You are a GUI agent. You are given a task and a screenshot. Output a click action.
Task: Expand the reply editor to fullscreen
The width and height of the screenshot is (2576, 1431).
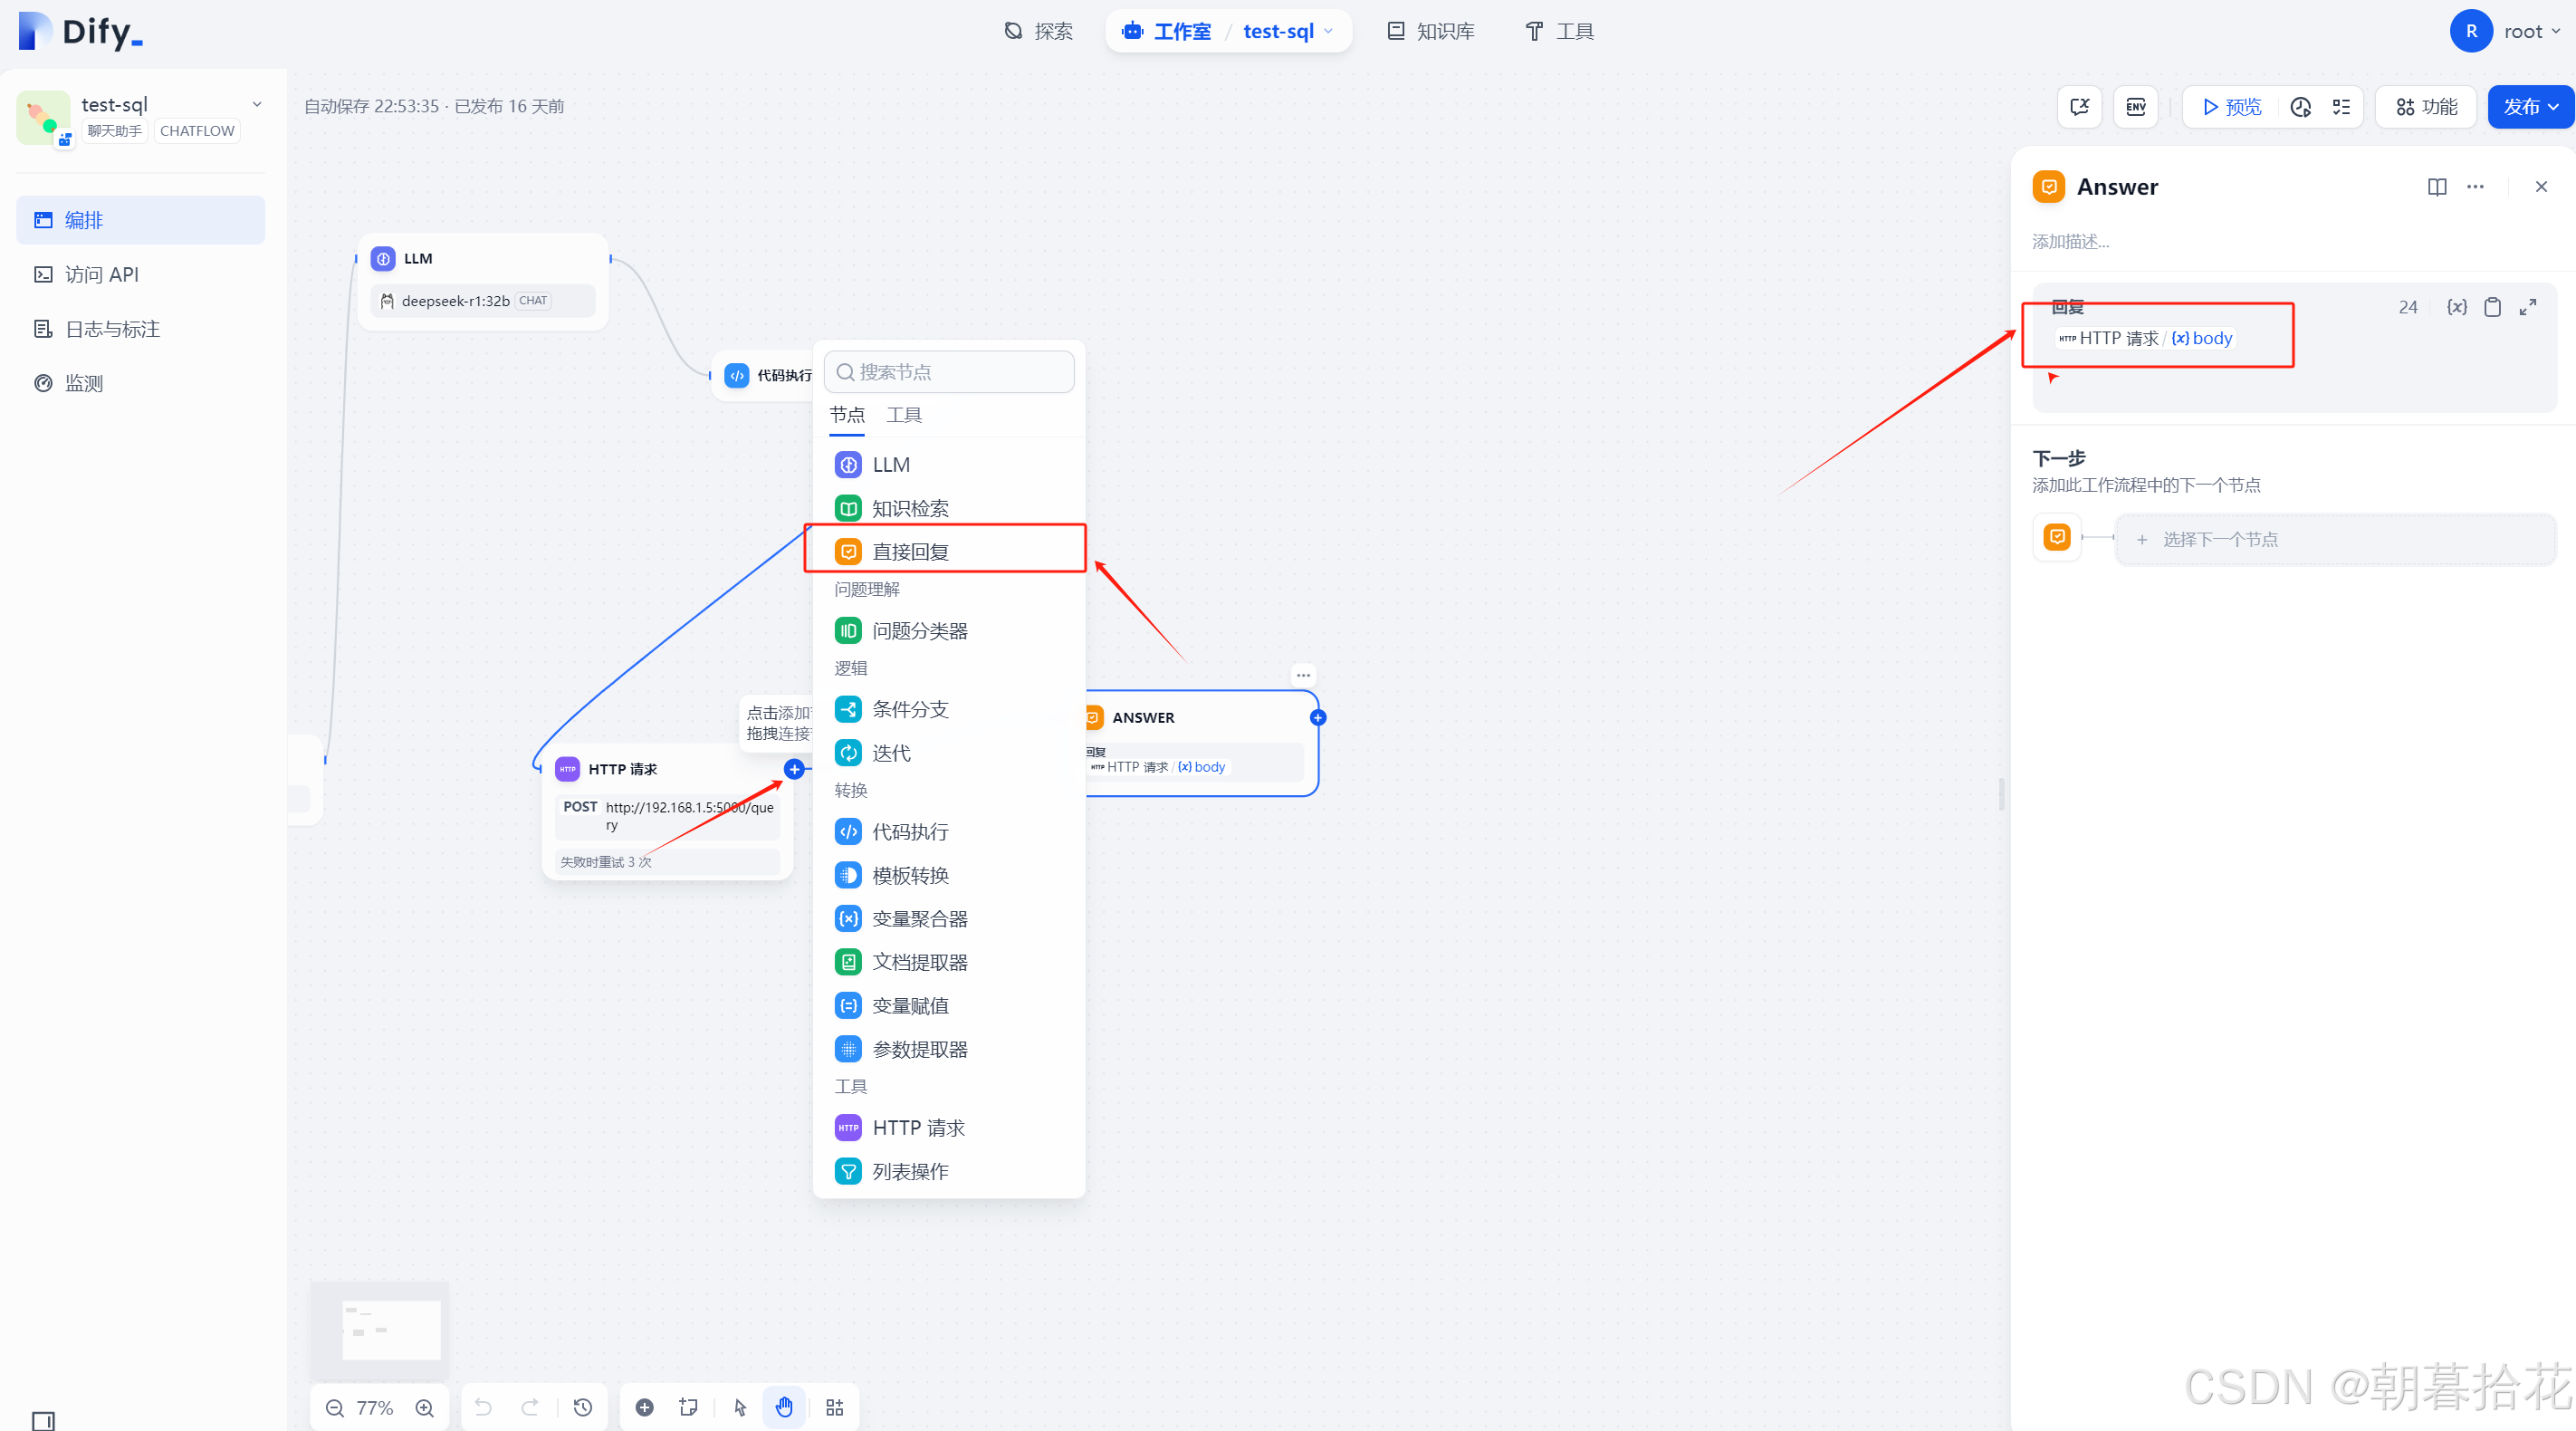click(2528, 307)
